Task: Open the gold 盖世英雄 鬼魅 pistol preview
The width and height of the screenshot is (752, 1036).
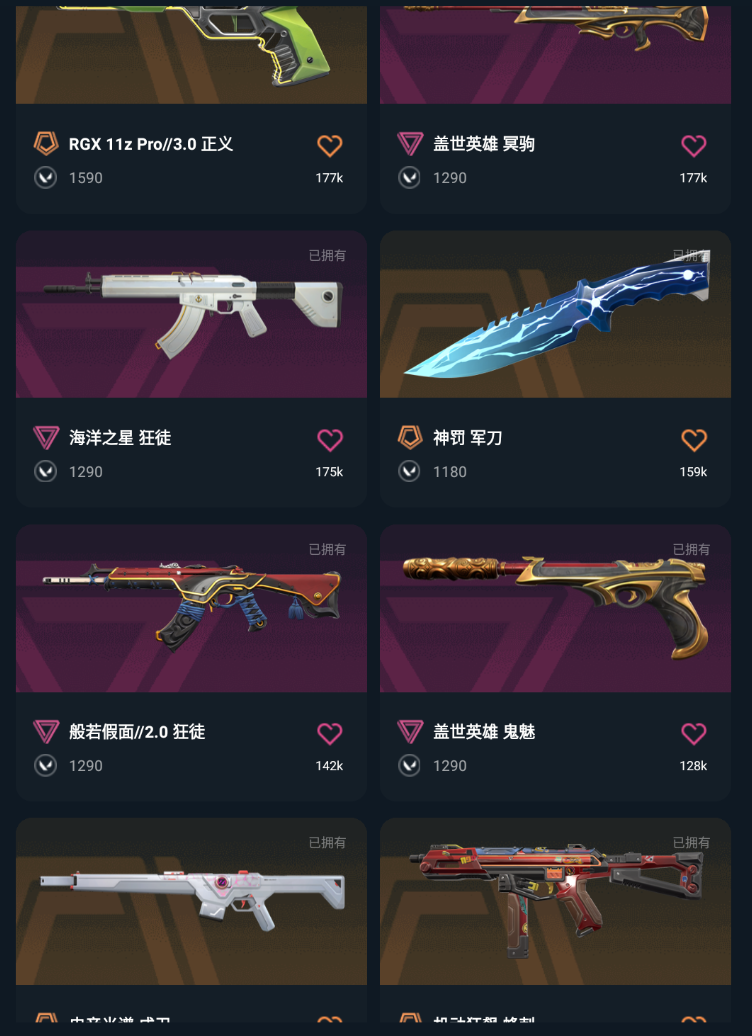Action: pyautogui.click(x=555, y=609)
